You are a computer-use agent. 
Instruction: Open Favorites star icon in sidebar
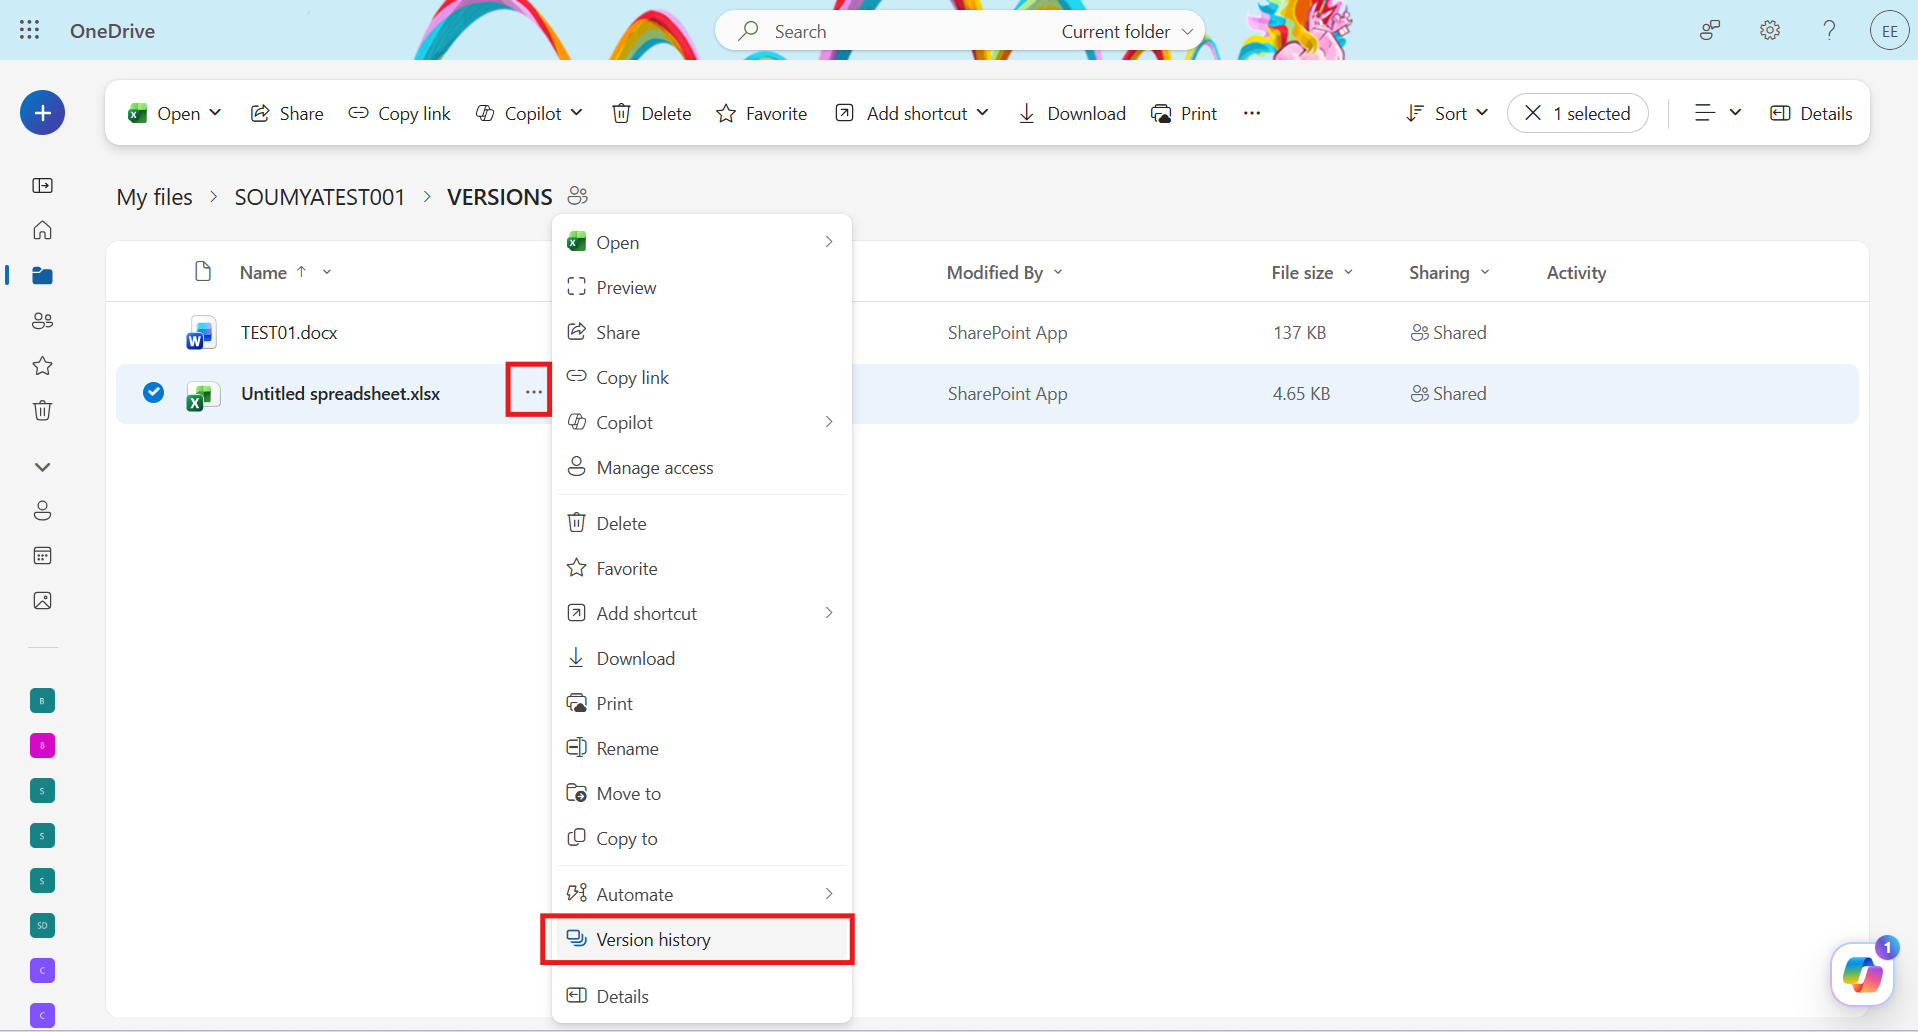point(42,365)
